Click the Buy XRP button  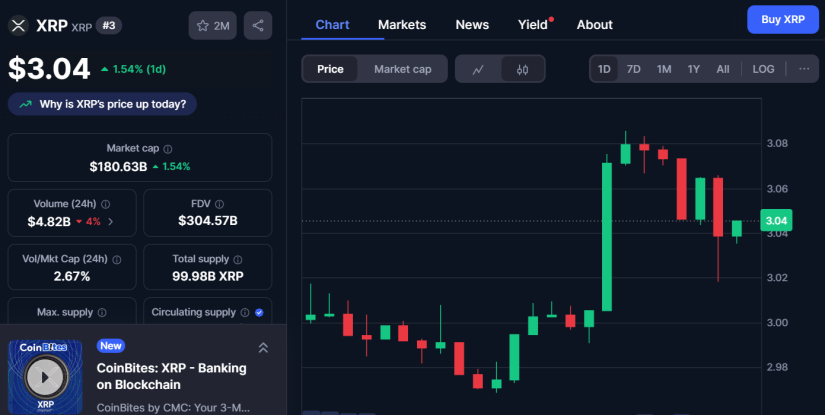pos(783,19)
